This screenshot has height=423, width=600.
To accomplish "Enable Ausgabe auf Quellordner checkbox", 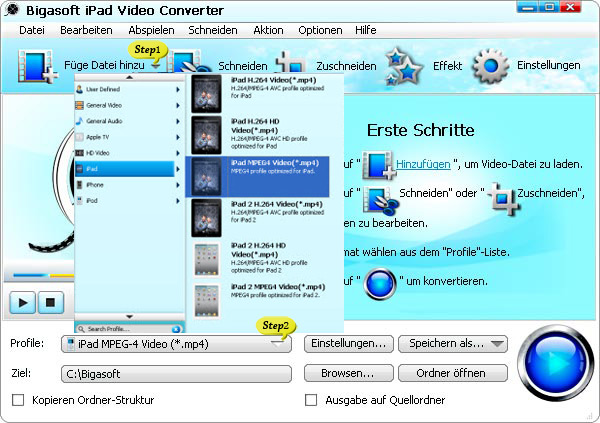I will (311, 400).
